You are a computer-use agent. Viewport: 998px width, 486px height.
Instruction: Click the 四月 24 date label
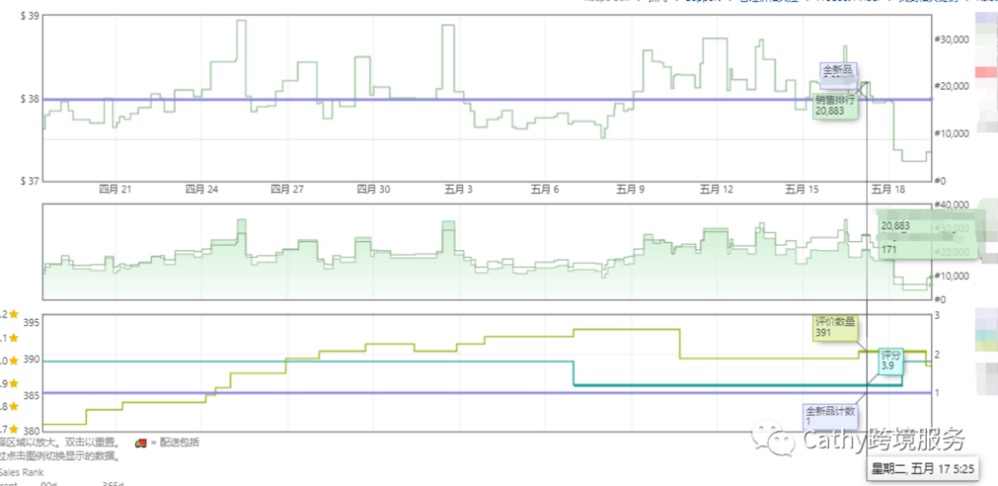pyautogui.click(x=201, y=189)
